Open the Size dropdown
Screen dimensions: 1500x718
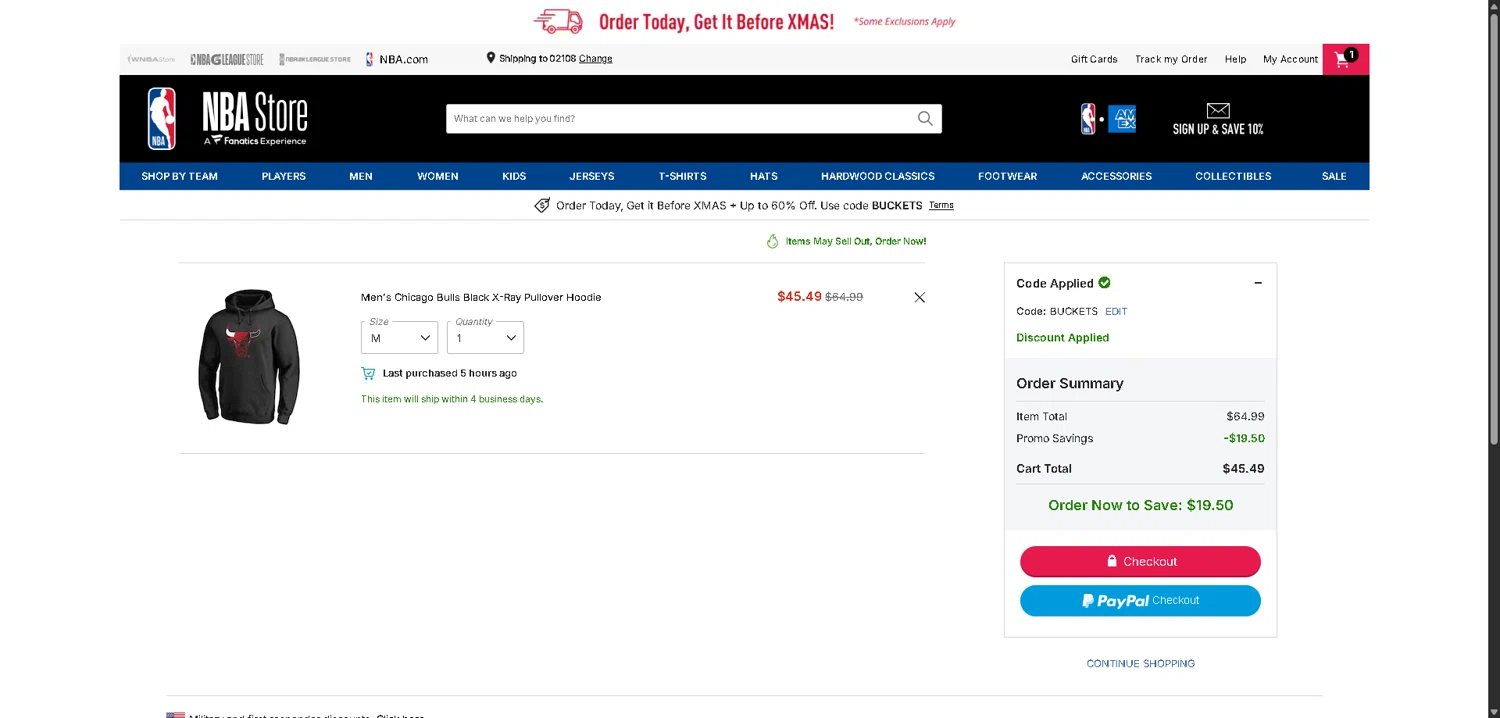click(x=399, y=337)
